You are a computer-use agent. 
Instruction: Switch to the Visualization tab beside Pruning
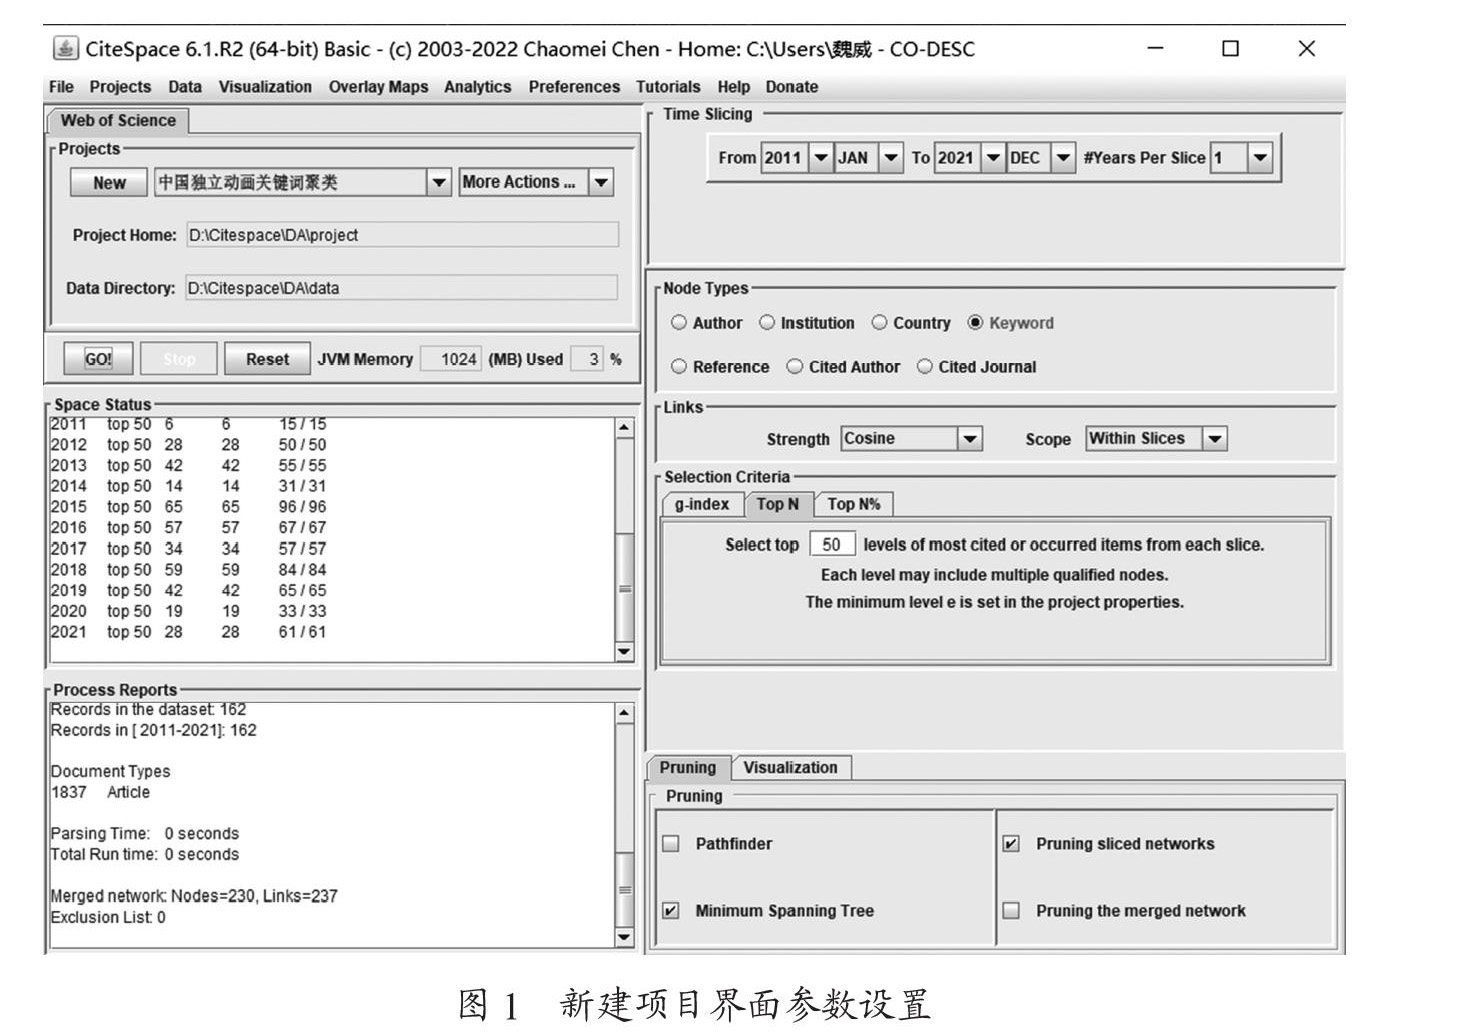790,768
